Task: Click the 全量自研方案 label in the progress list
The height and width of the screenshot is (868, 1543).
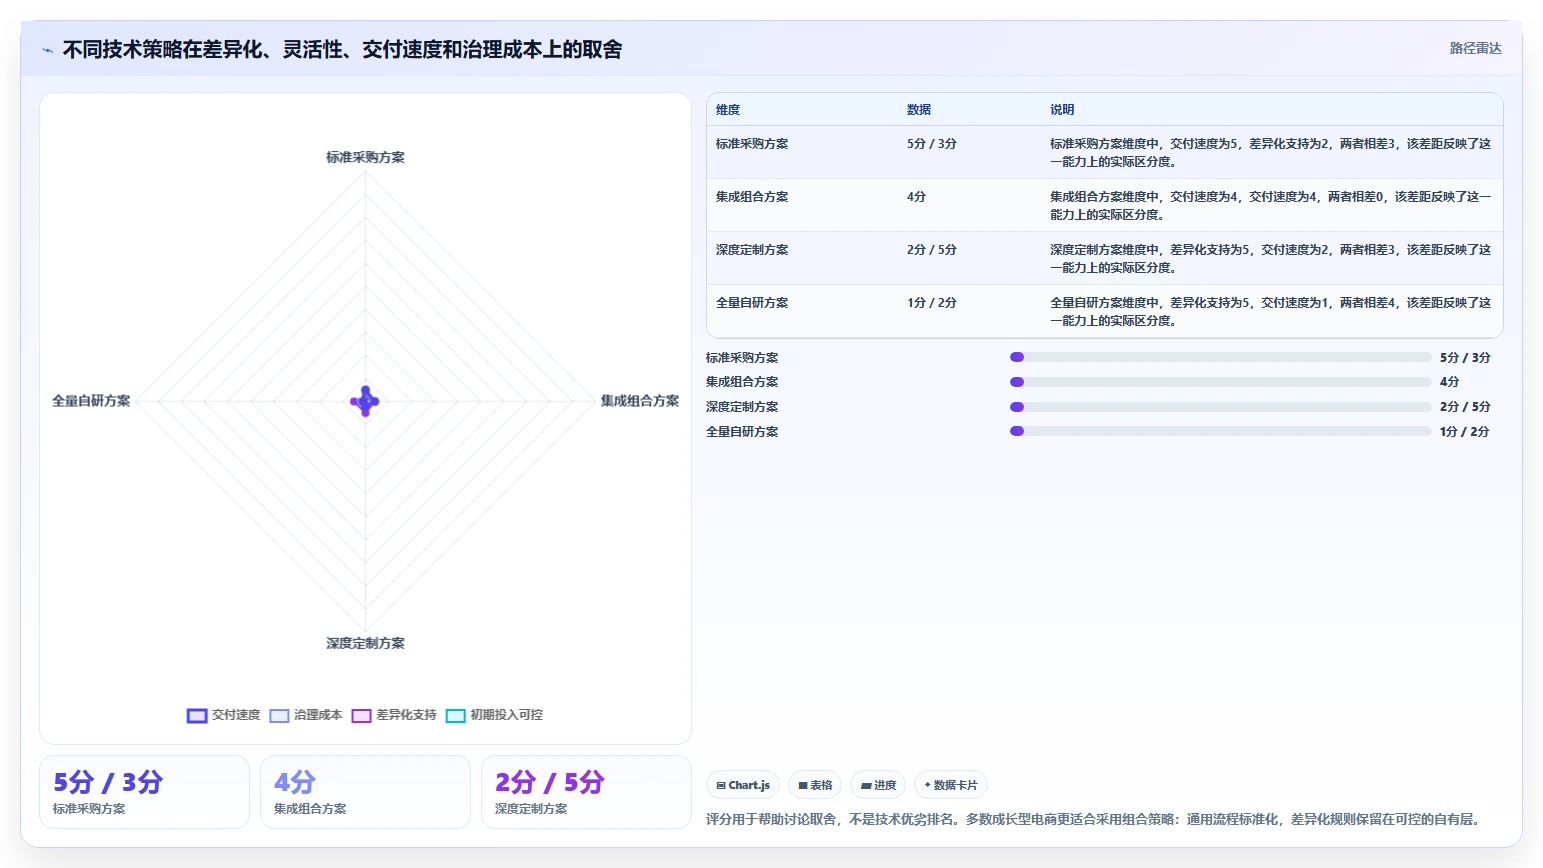Action: click(742, 432)
